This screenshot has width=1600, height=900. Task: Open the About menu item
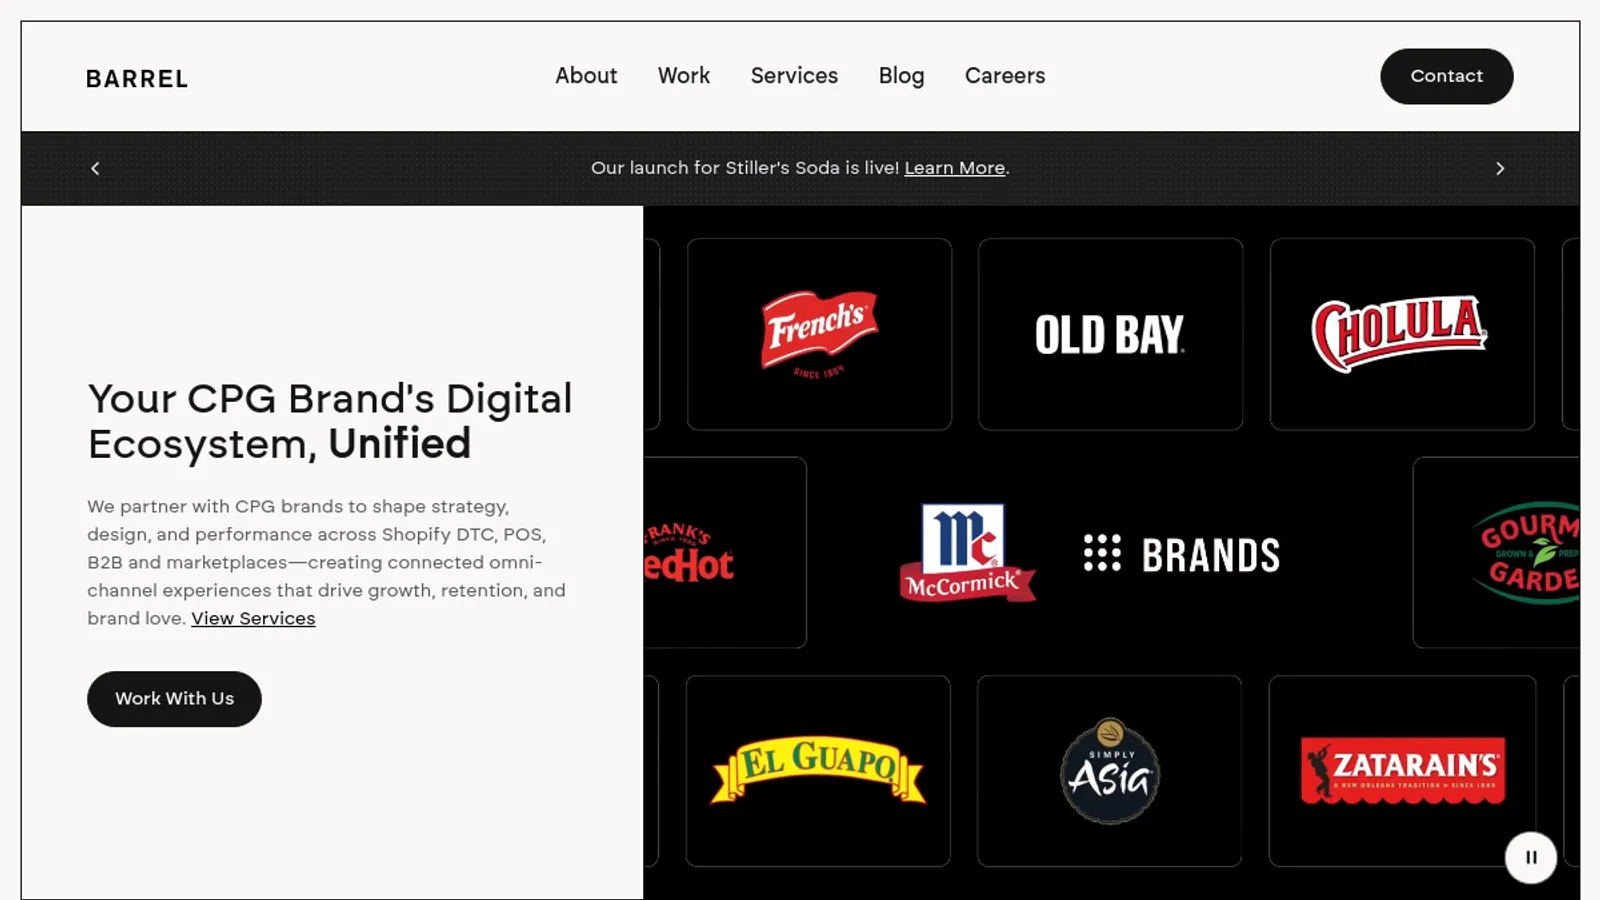coord(586,76)
